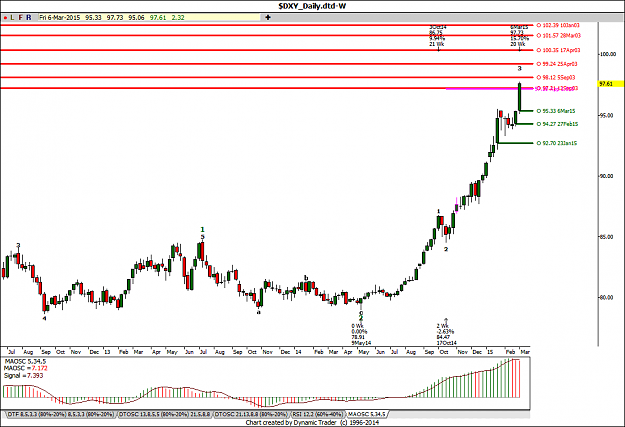This screenshot has height=427, width=625.
Task: Click the green wave label 1 near Jul high
Action: (x=202, y=229)
